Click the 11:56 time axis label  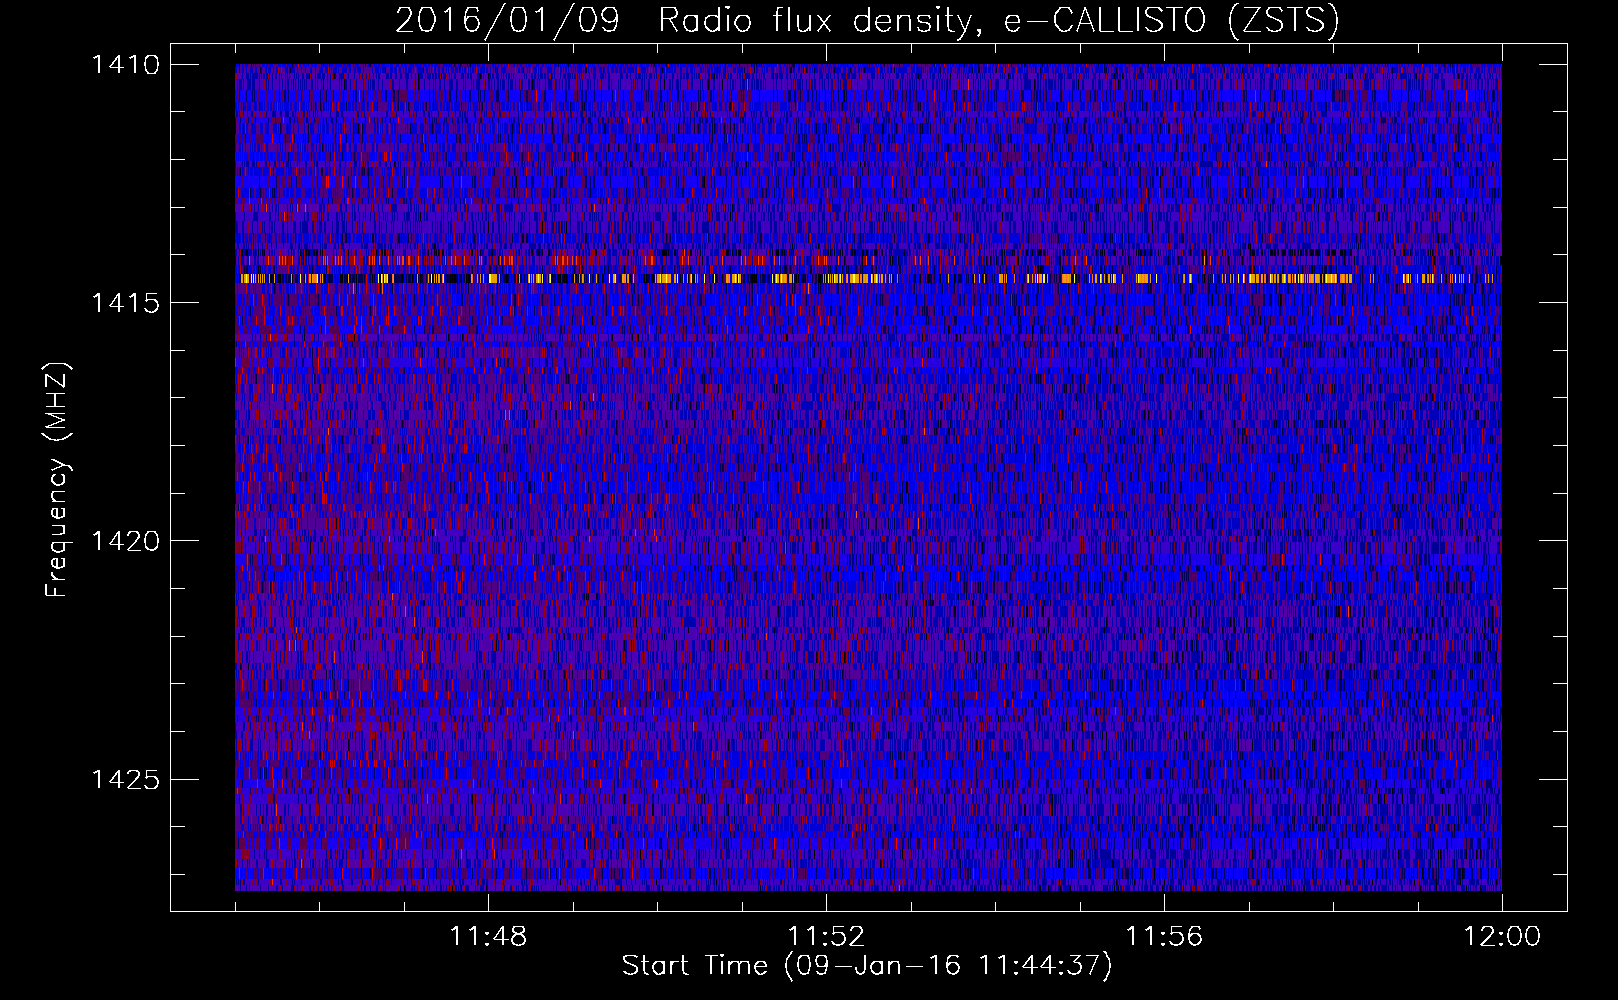coord(1164,937)
